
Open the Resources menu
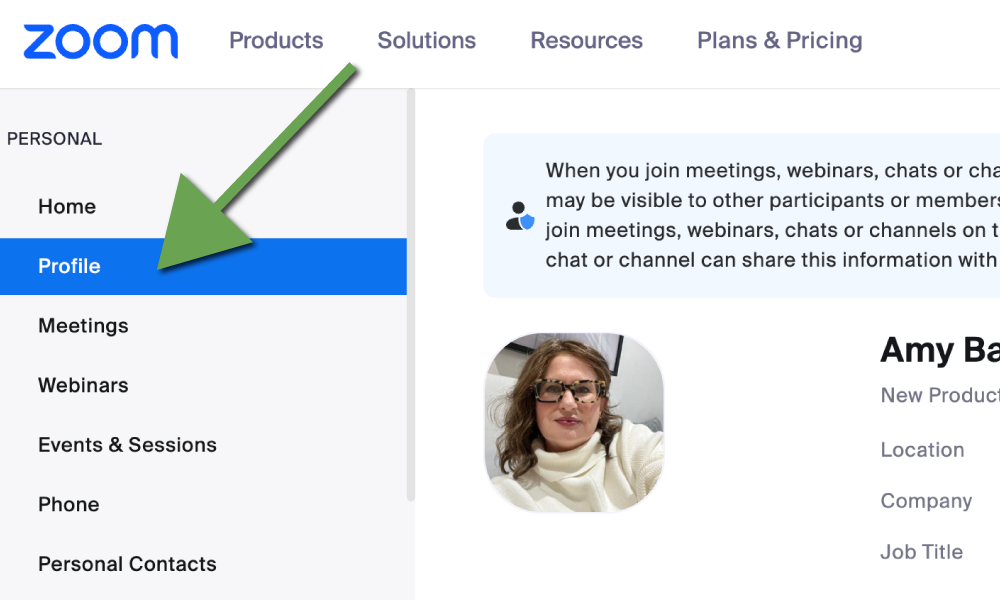click(587, 40)
